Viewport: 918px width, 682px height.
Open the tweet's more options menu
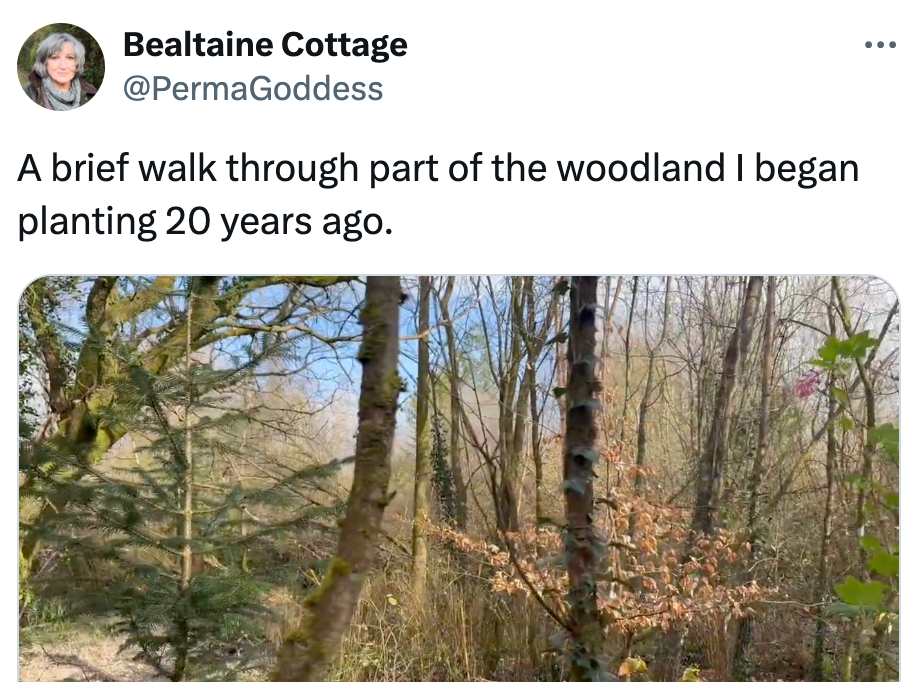[x=880, y=45]
